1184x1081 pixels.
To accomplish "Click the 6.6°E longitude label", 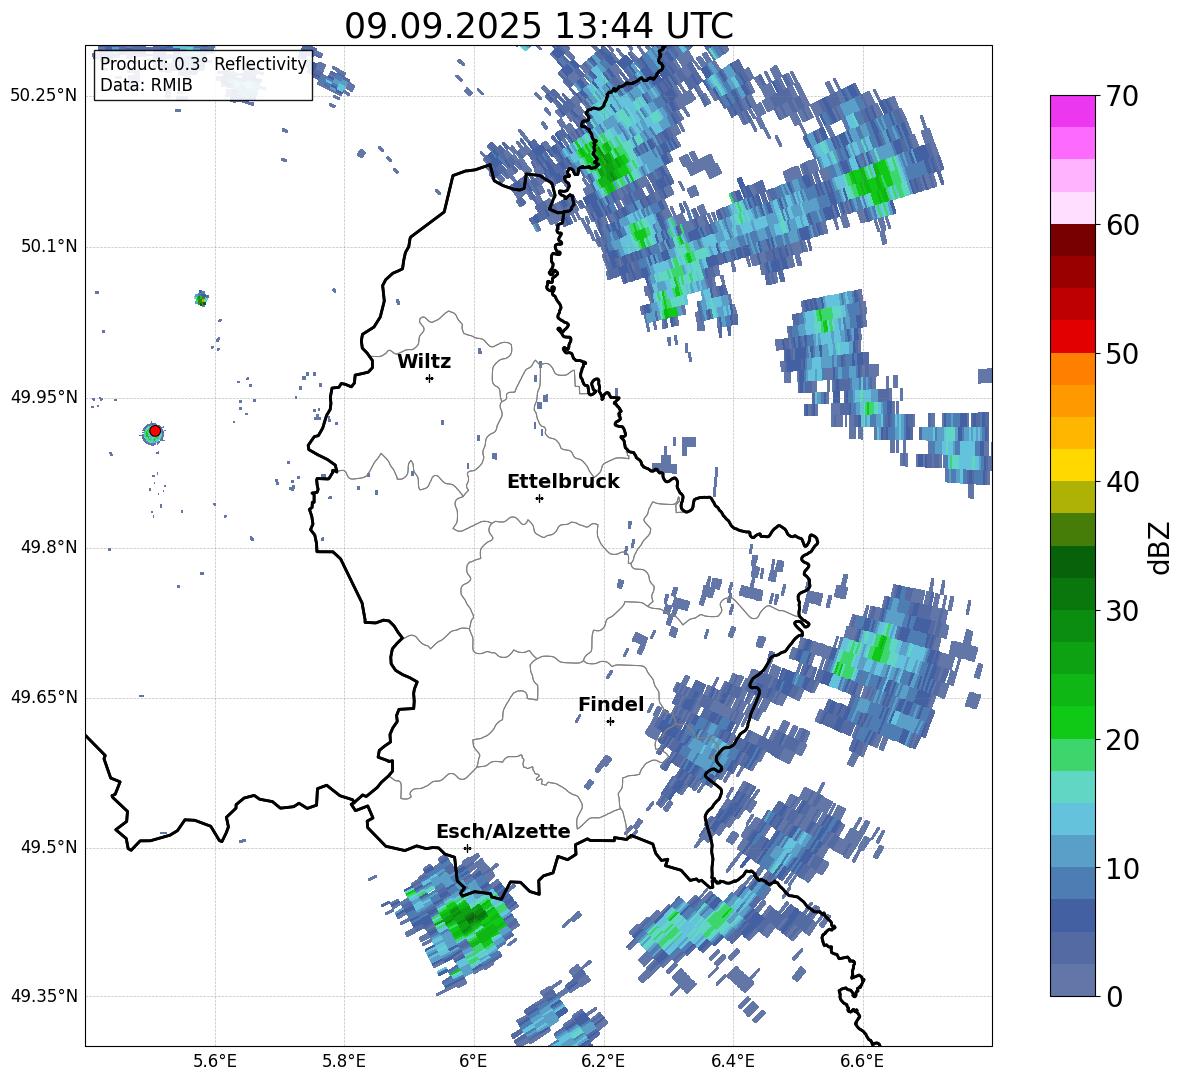I will [862, 1061].
